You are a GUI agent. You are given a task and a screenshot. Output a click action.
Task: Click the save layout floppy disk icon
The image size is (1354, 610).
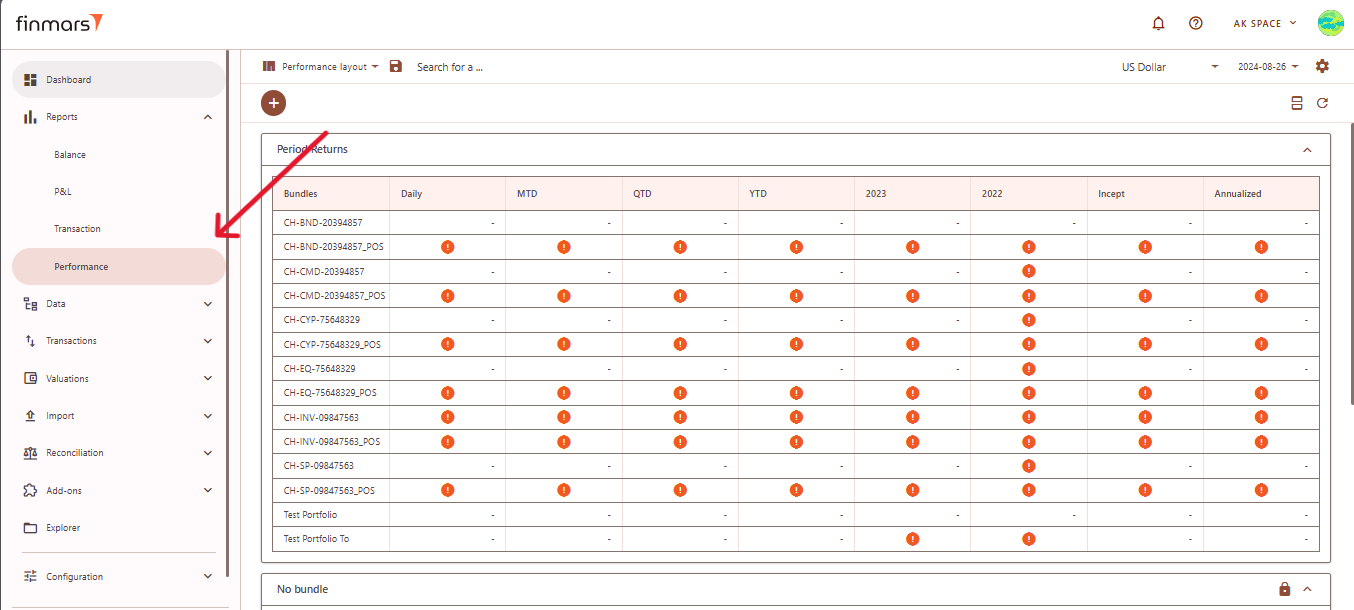tap(396, 66)
